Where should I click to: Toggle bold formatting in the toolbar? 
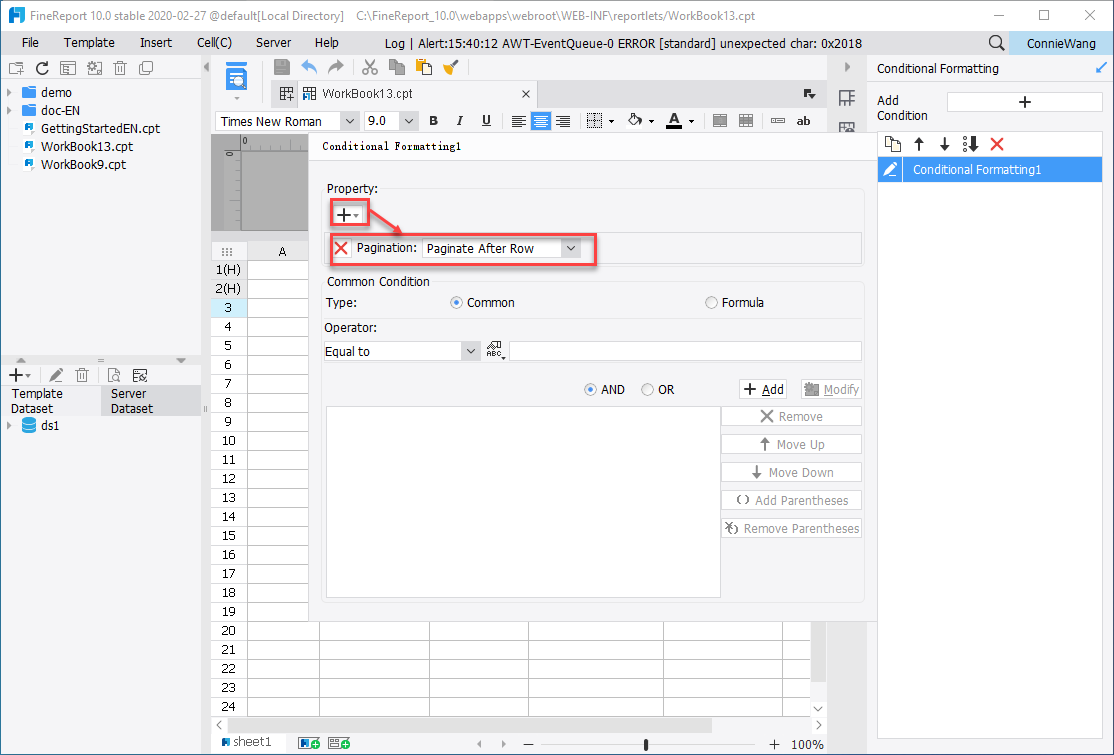(x=433, y=120)
